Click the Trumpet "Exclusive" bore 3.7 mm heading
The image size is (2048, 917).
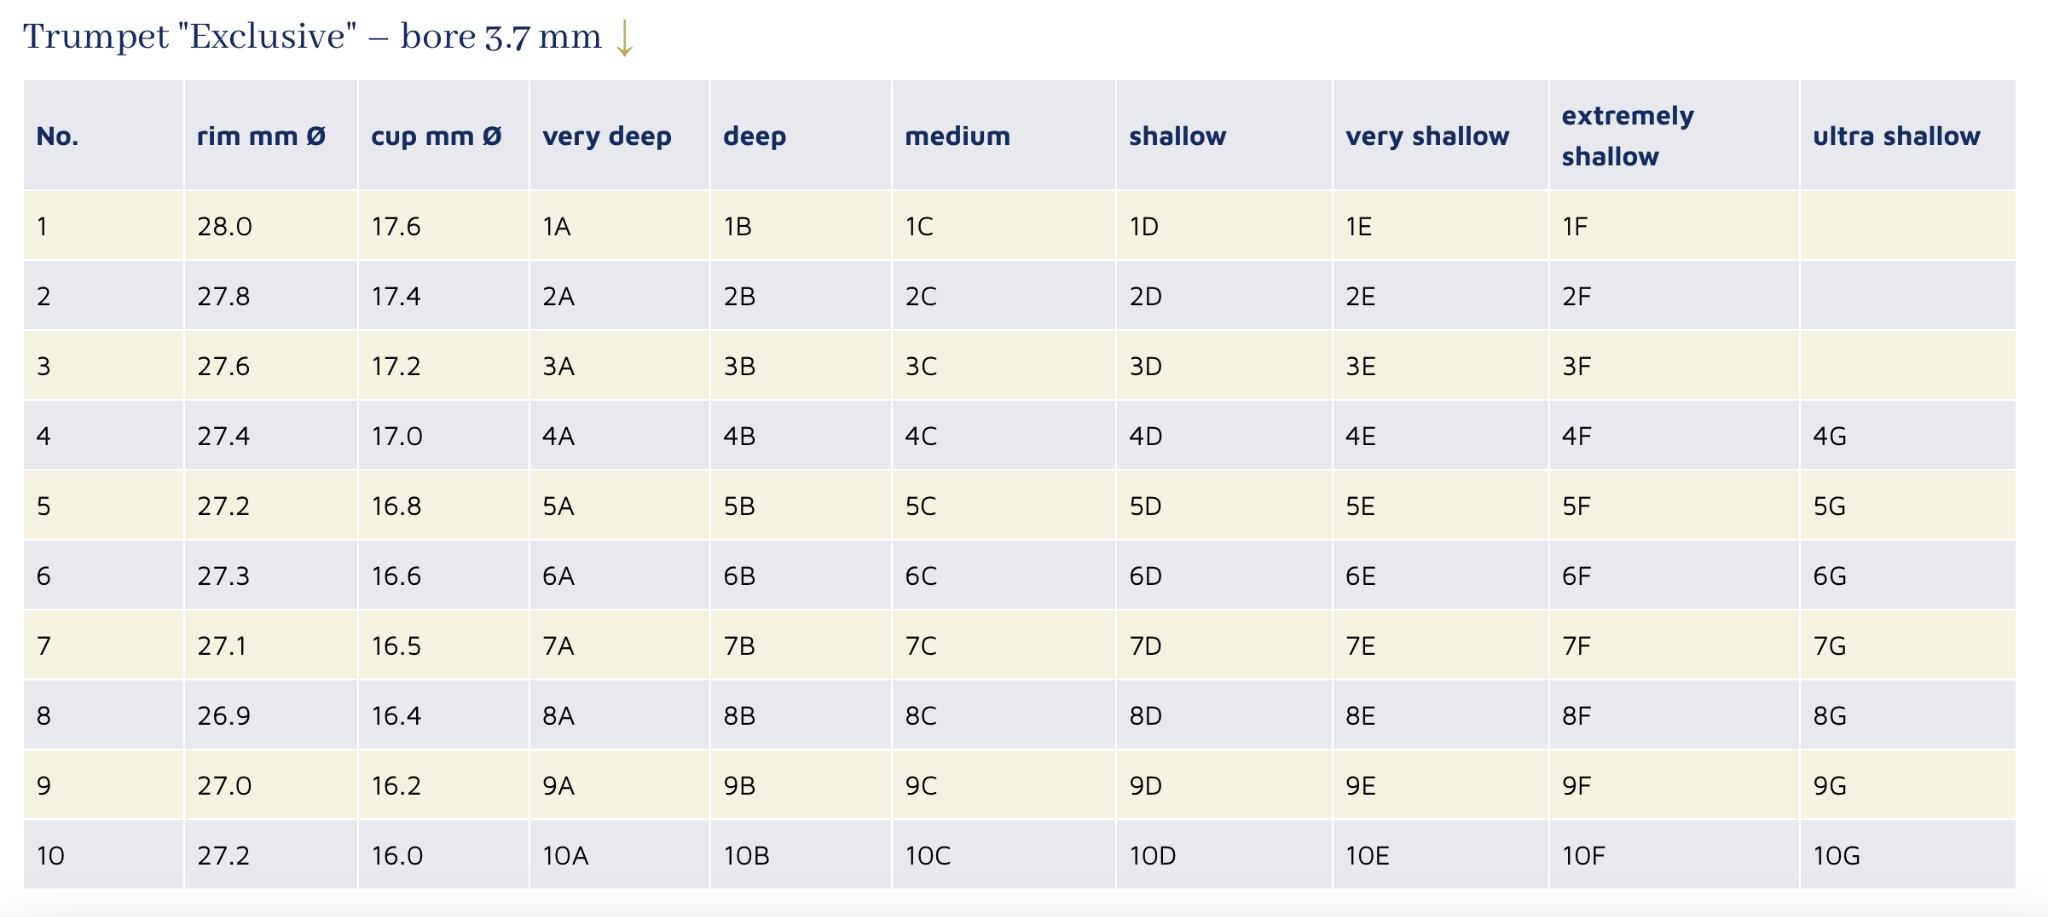point(312,37)
